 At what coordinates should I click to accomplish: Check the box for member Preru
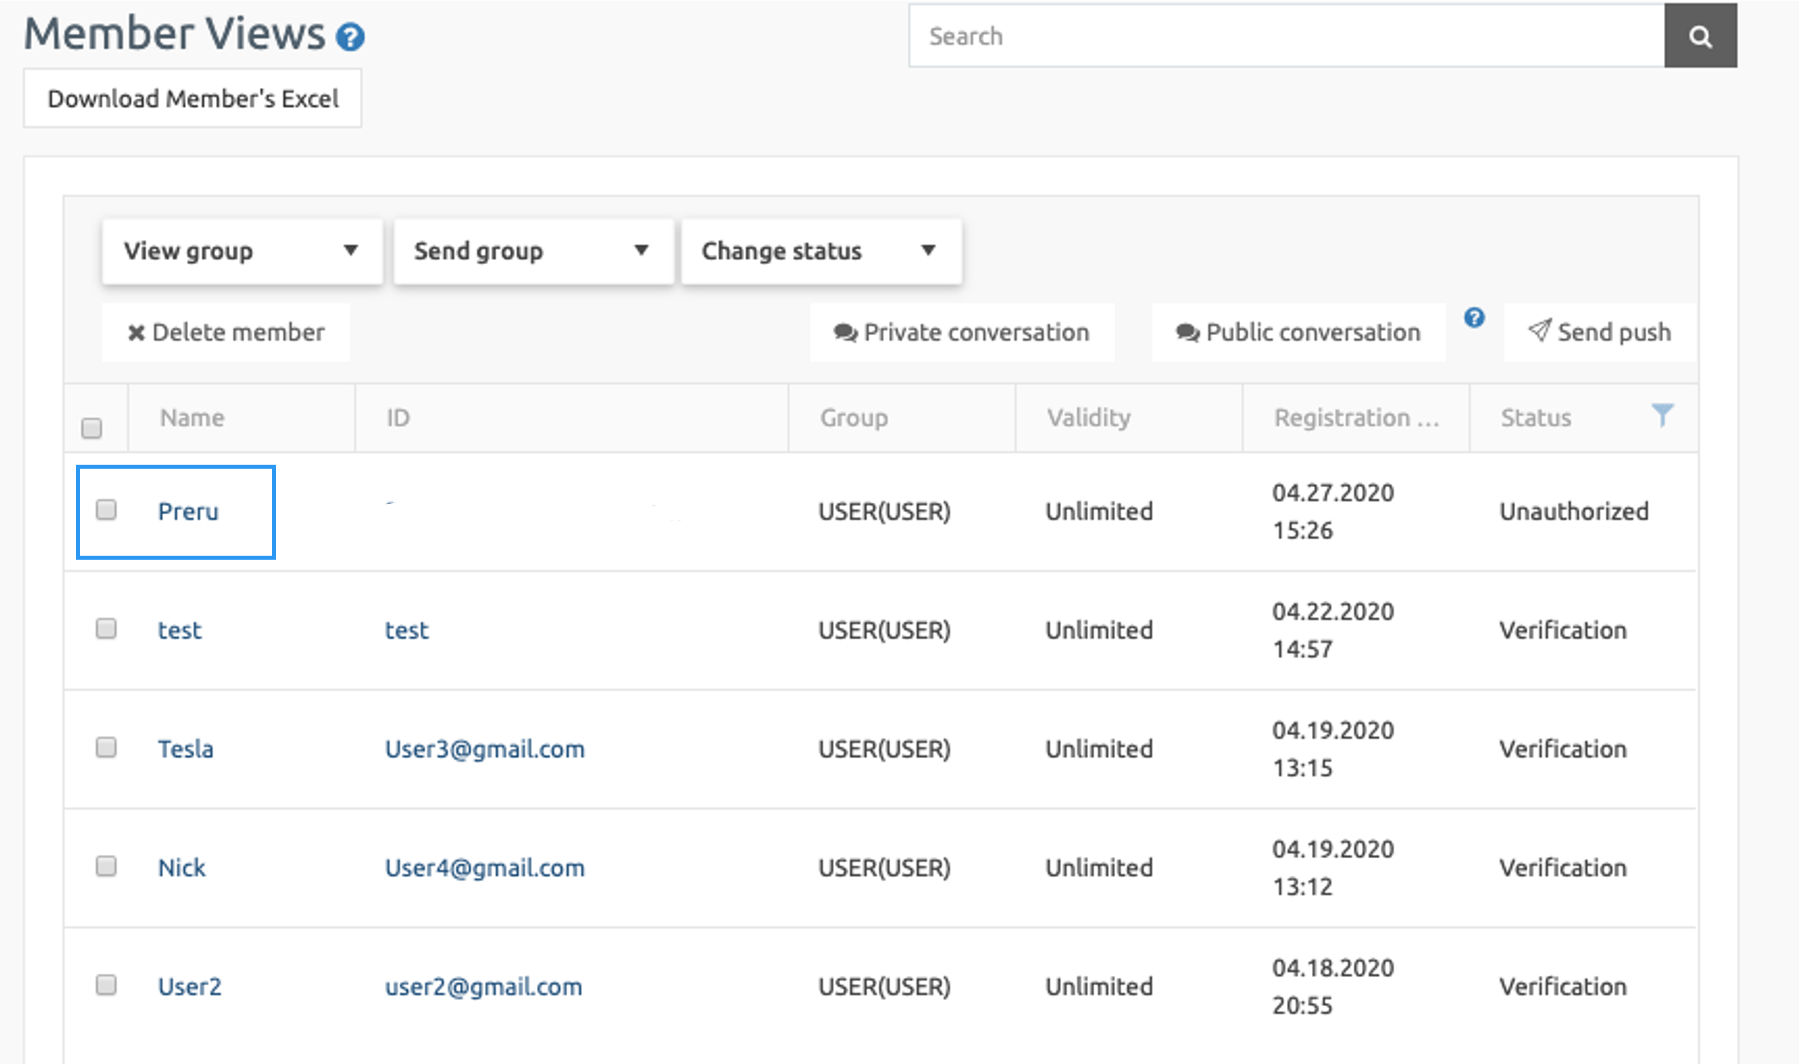pyautogui.click(x=106, y=510)
